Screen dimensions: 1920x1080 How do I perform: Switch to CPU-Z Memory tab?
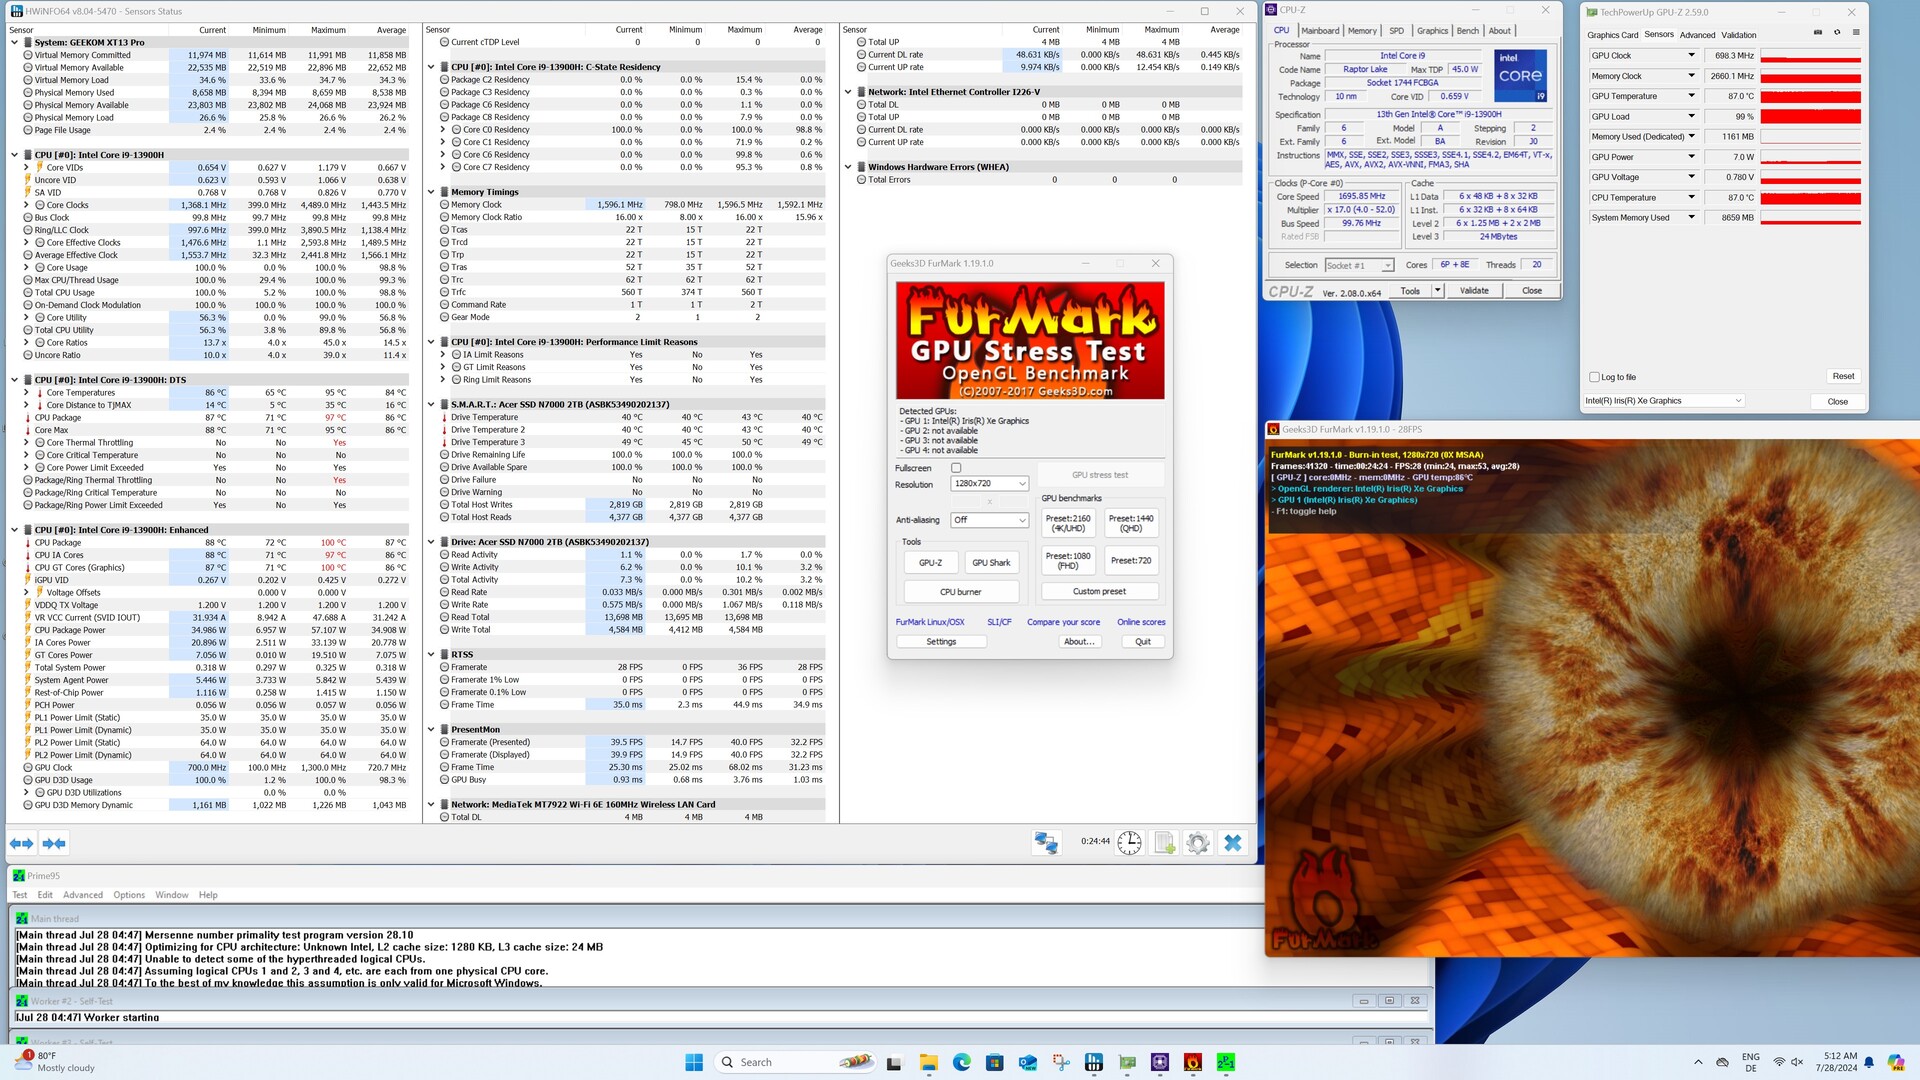1362,31
